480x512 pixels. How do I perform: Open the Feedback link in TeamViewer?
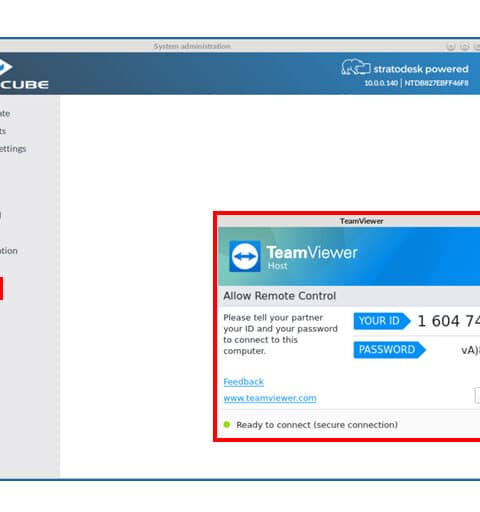pos(243,382)
